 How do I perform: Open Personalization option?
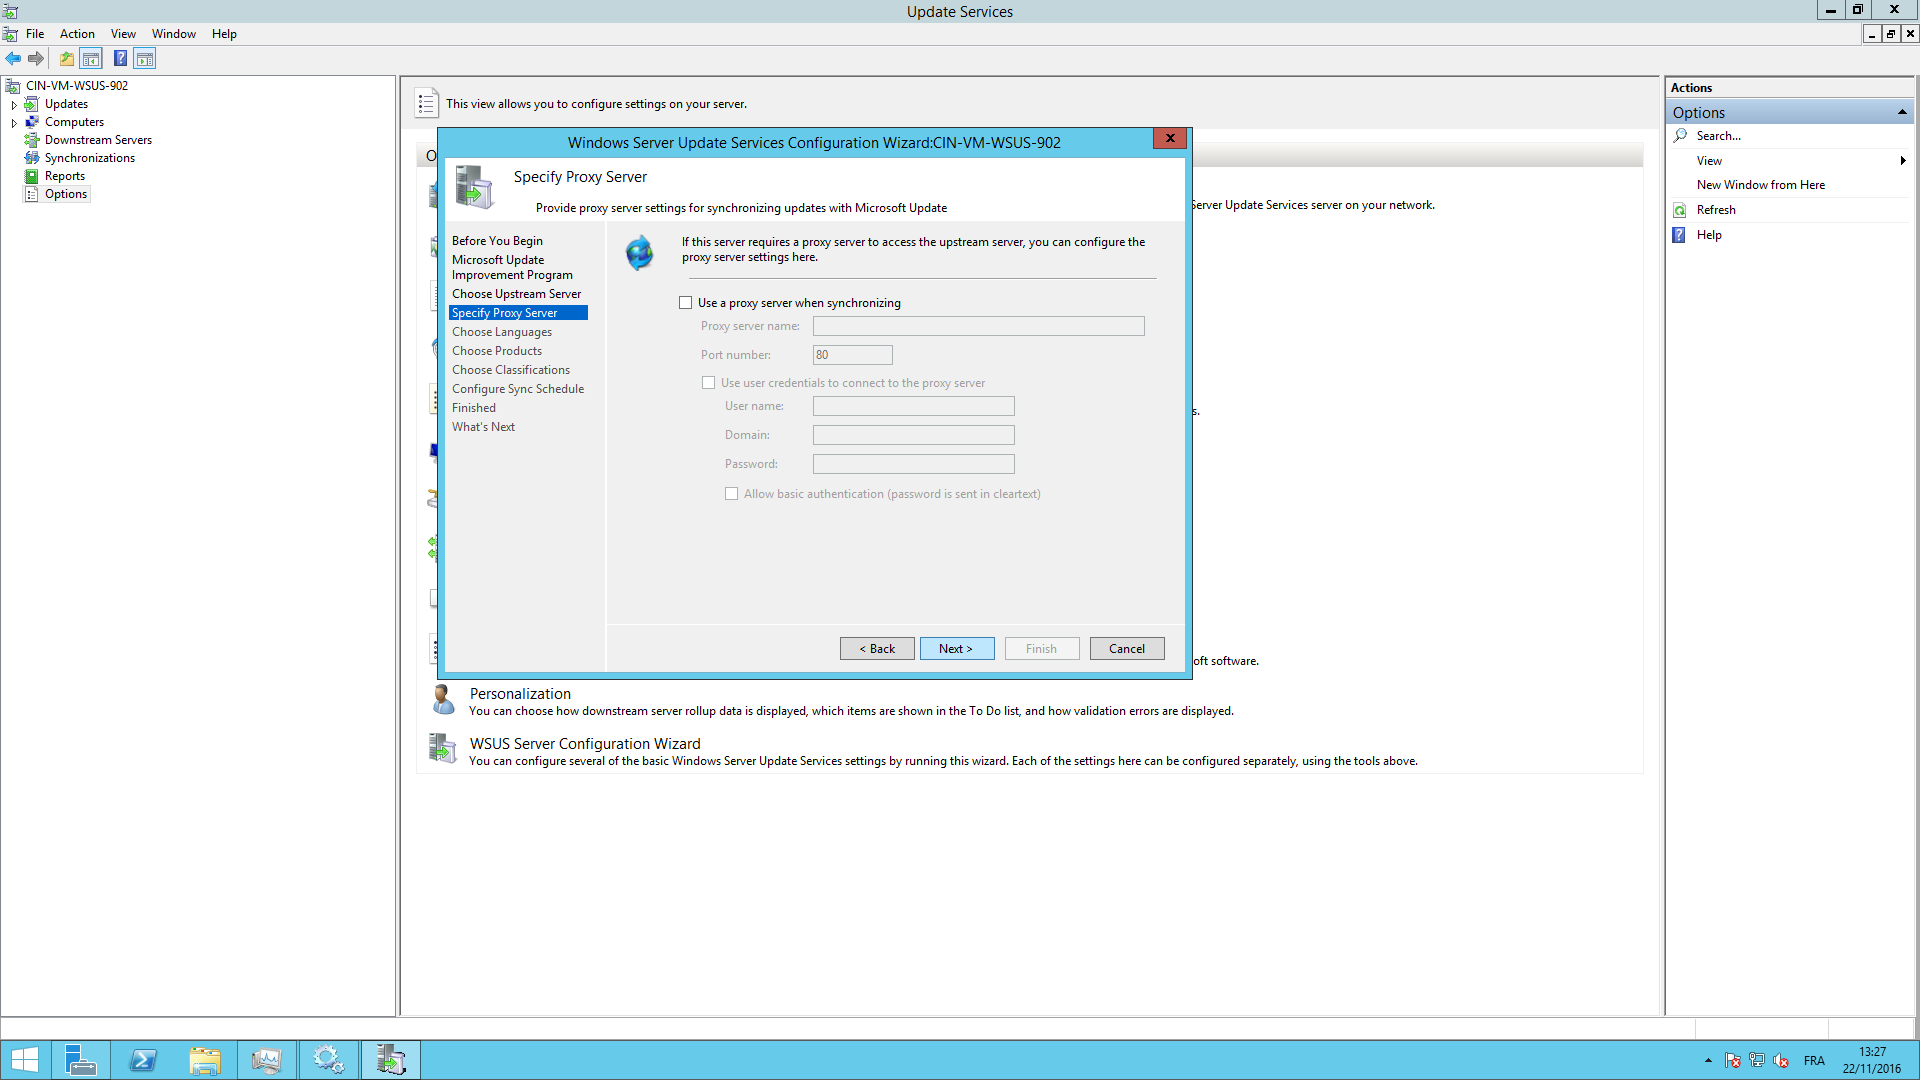click(x=520, y=694)
